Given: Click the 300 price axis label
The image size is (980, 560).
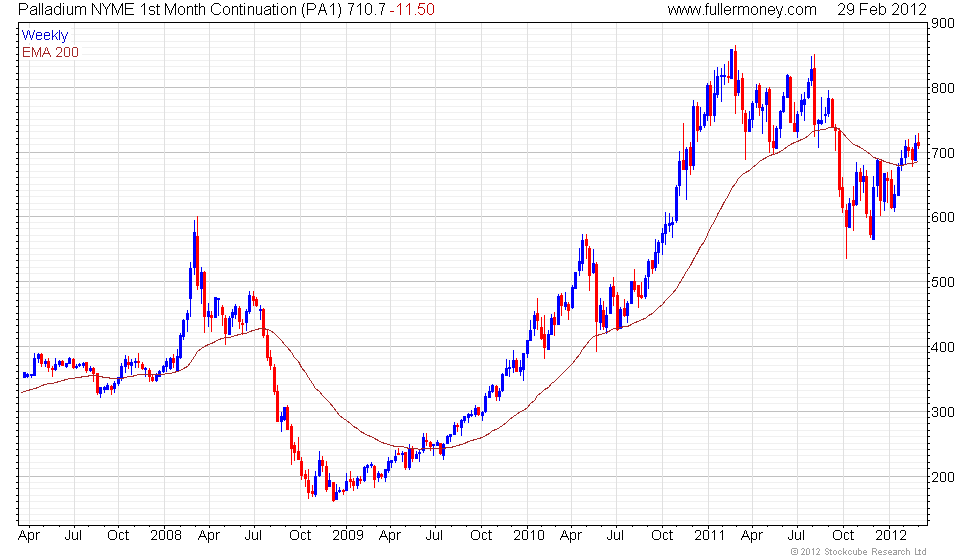Looking at the screenshot, I should point(942,412).
